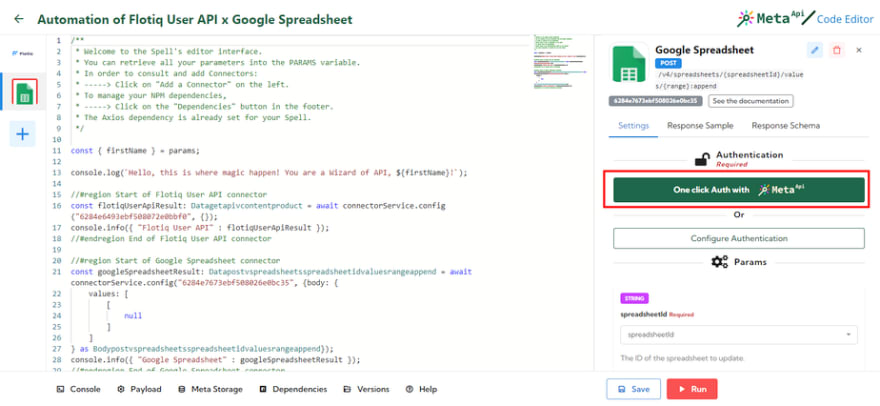
Task: Click the Meta API Code Editor logo
Action: (x=805, y=19)
